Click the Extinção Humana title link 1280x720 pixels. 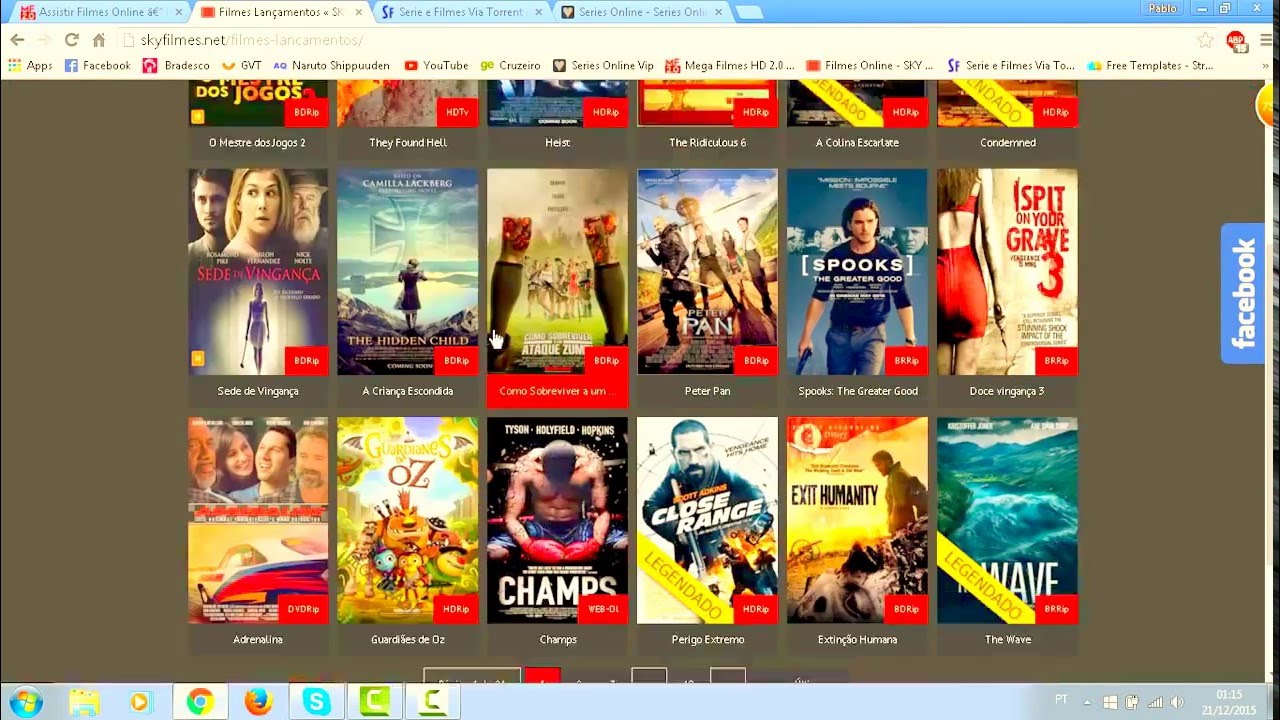coord(857,639)
